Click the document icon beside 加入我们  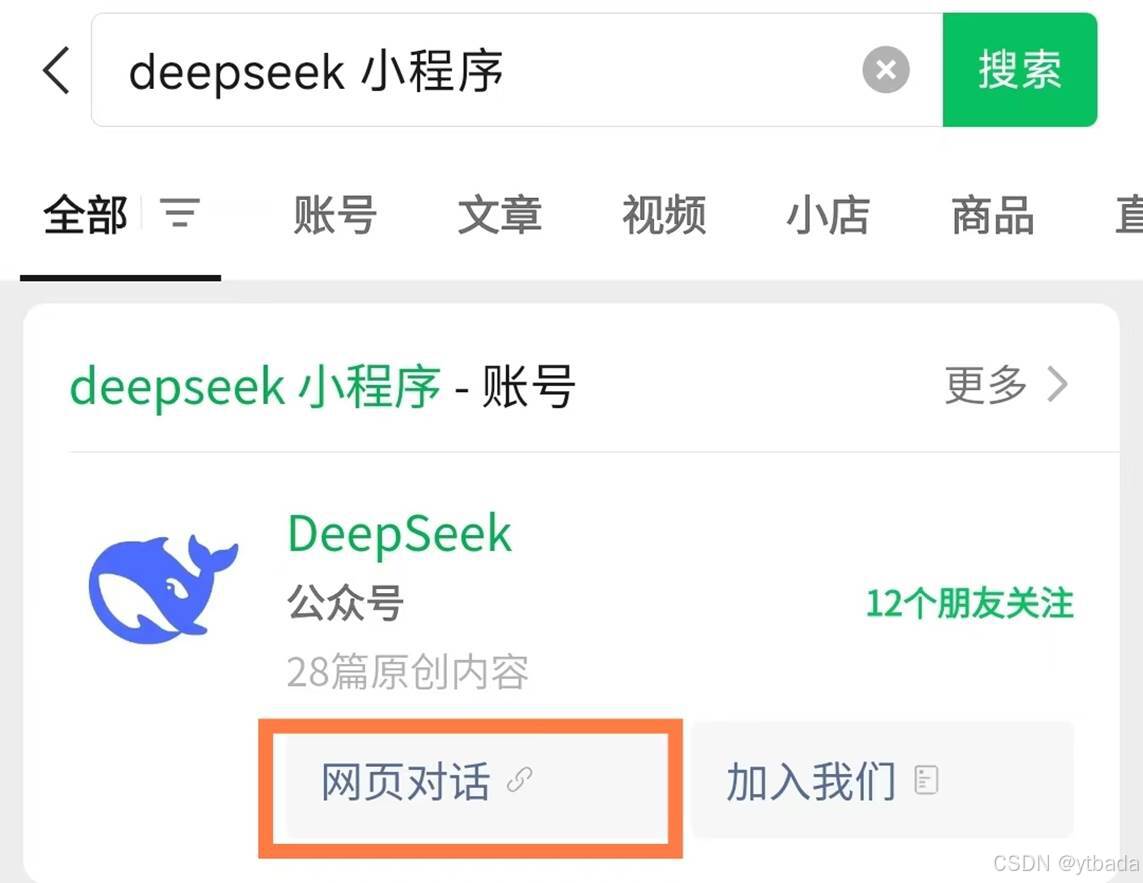(x=927, y=780)
